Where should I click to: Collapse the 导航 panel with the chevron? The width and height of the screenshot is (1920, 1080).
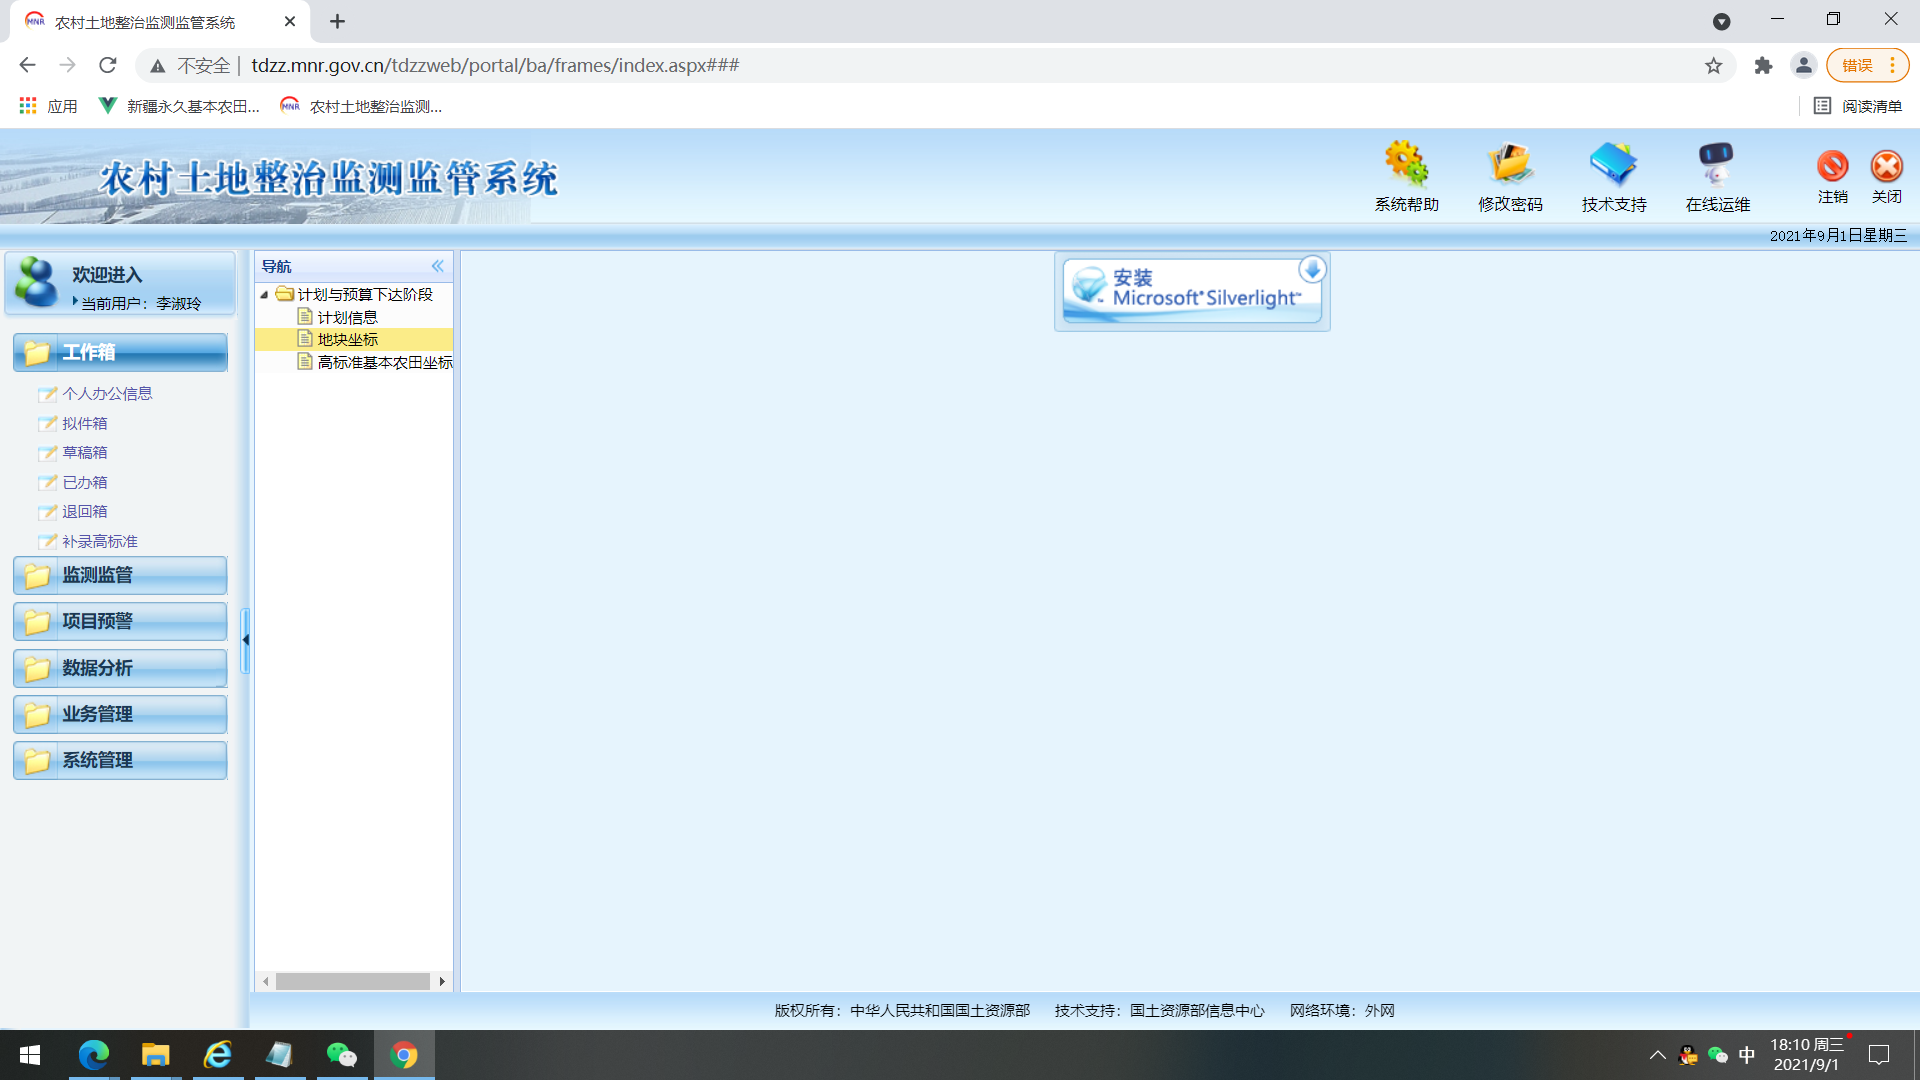tap(437, 265)
